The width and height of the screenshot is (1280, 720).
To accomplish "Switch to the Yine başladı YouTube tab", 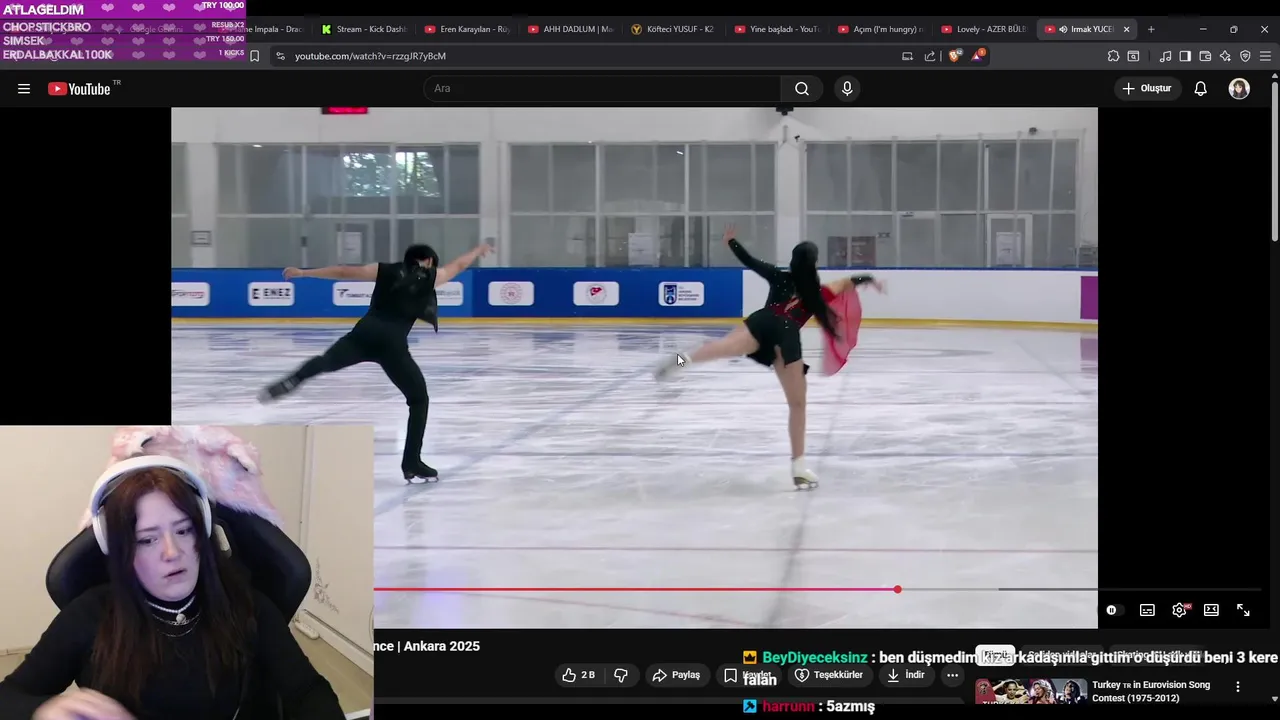I will 777,29.
